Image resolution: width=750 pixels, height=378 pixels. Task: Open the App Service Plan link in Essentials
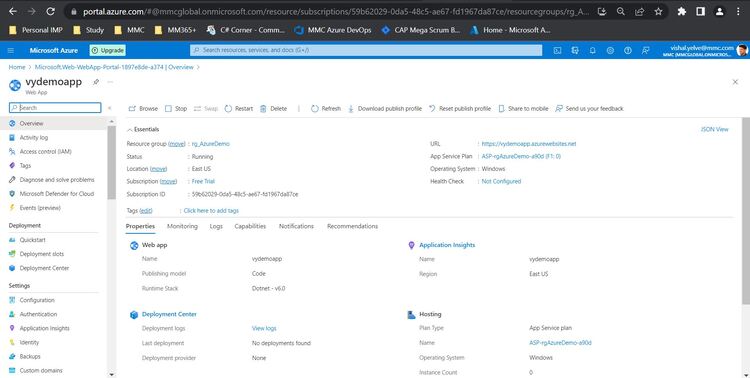(521, 156)
